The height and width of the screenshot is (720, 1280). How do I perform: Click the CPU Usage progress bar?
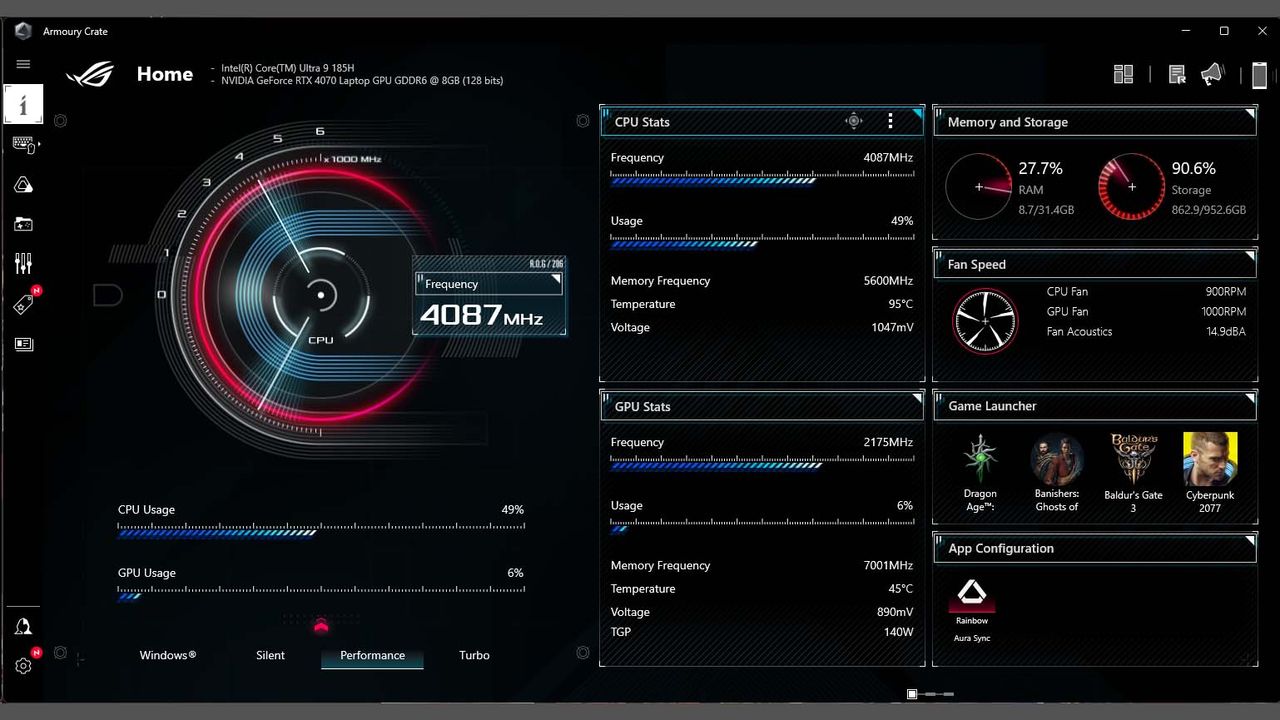[321, 532]
